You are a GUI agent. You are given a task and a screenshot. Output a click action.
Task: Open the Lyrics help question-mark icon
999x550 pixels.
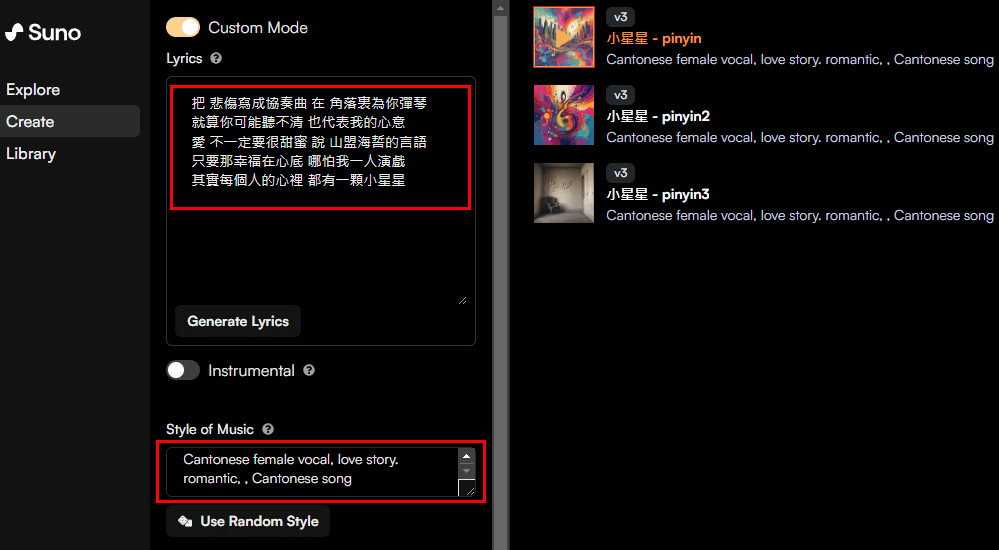click(216, 58)
